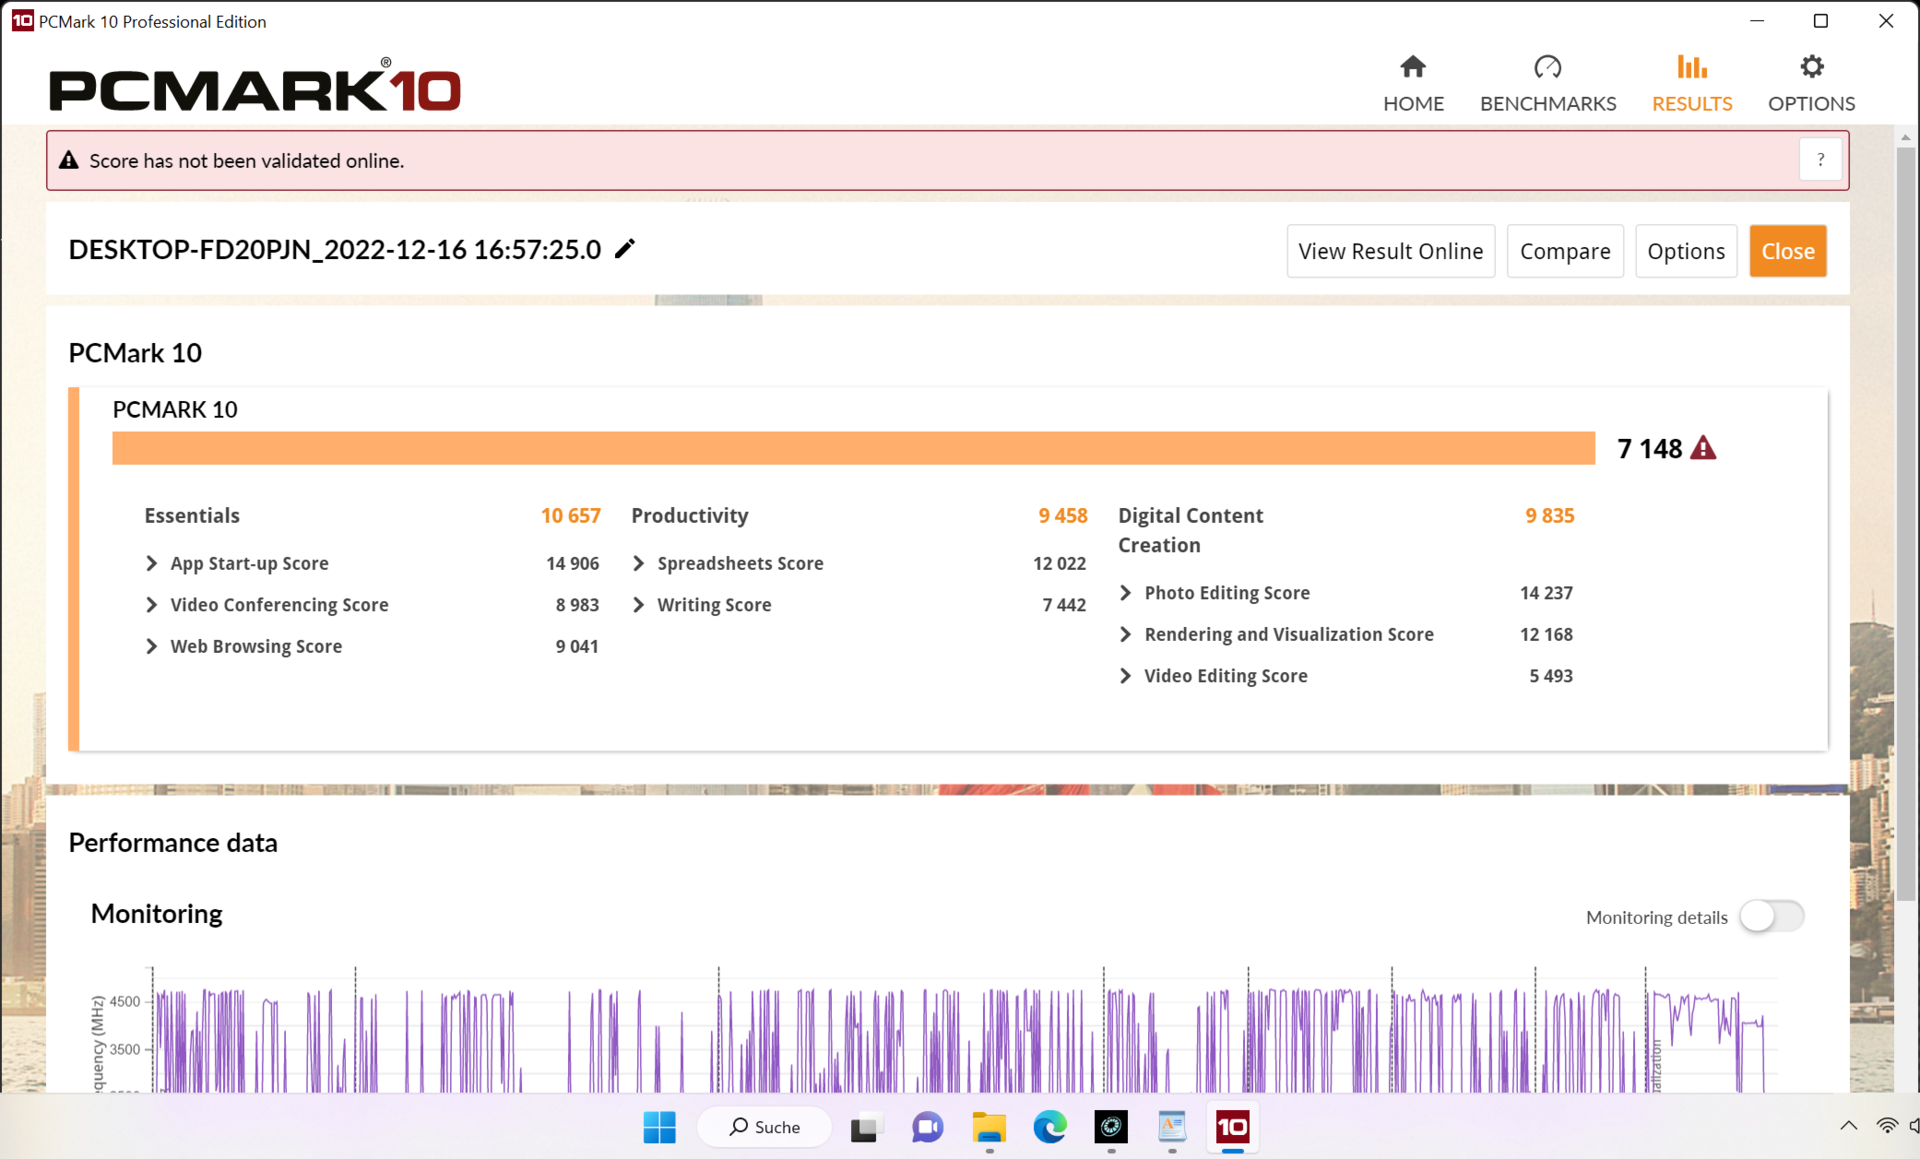Go to the HOME tab
This screenshot has width=1920, height=1159.
(1413, 83)
